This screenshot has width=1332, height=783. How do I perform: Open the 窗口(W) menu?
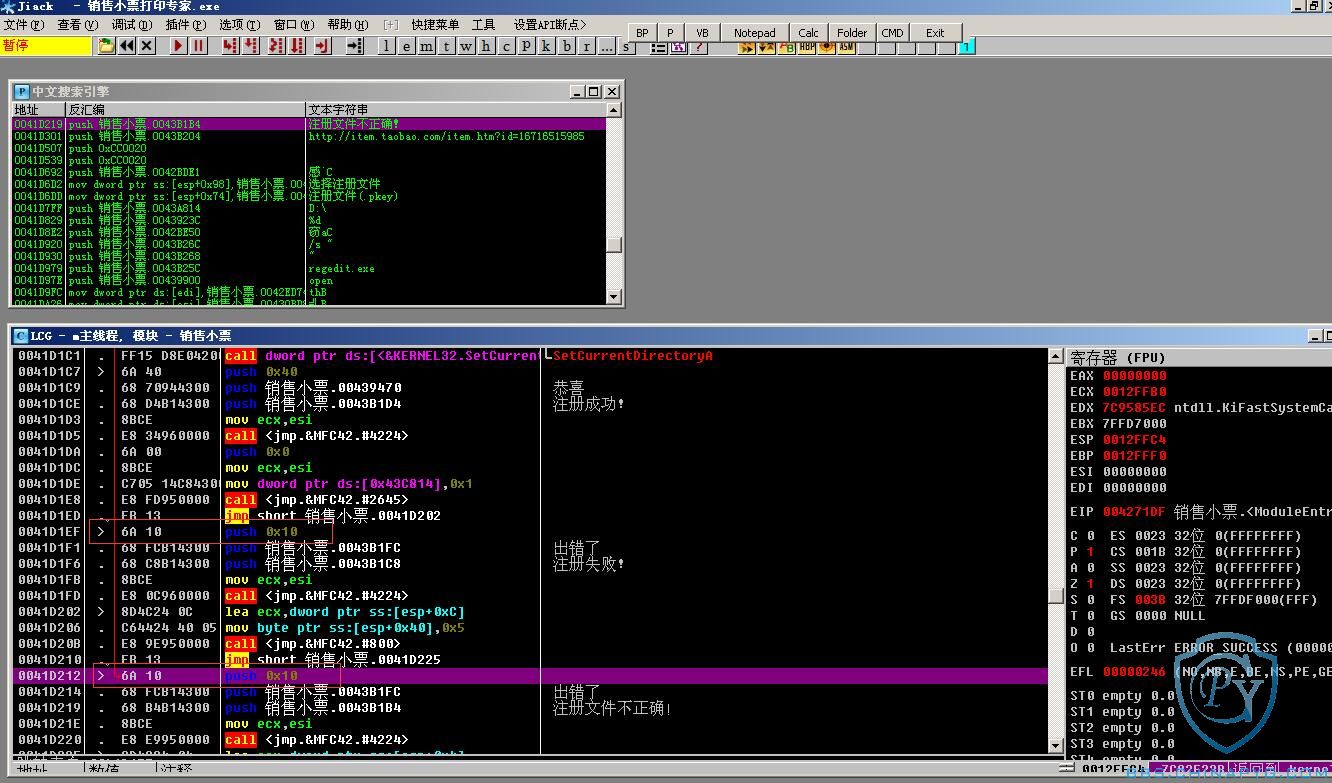point(293,24)
